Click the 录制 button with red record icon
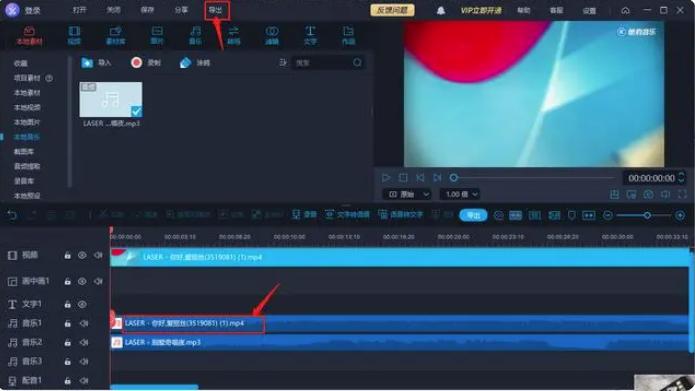Image resolution: width=695 pixels, height=391 pixels. click(x=146, y=63)
